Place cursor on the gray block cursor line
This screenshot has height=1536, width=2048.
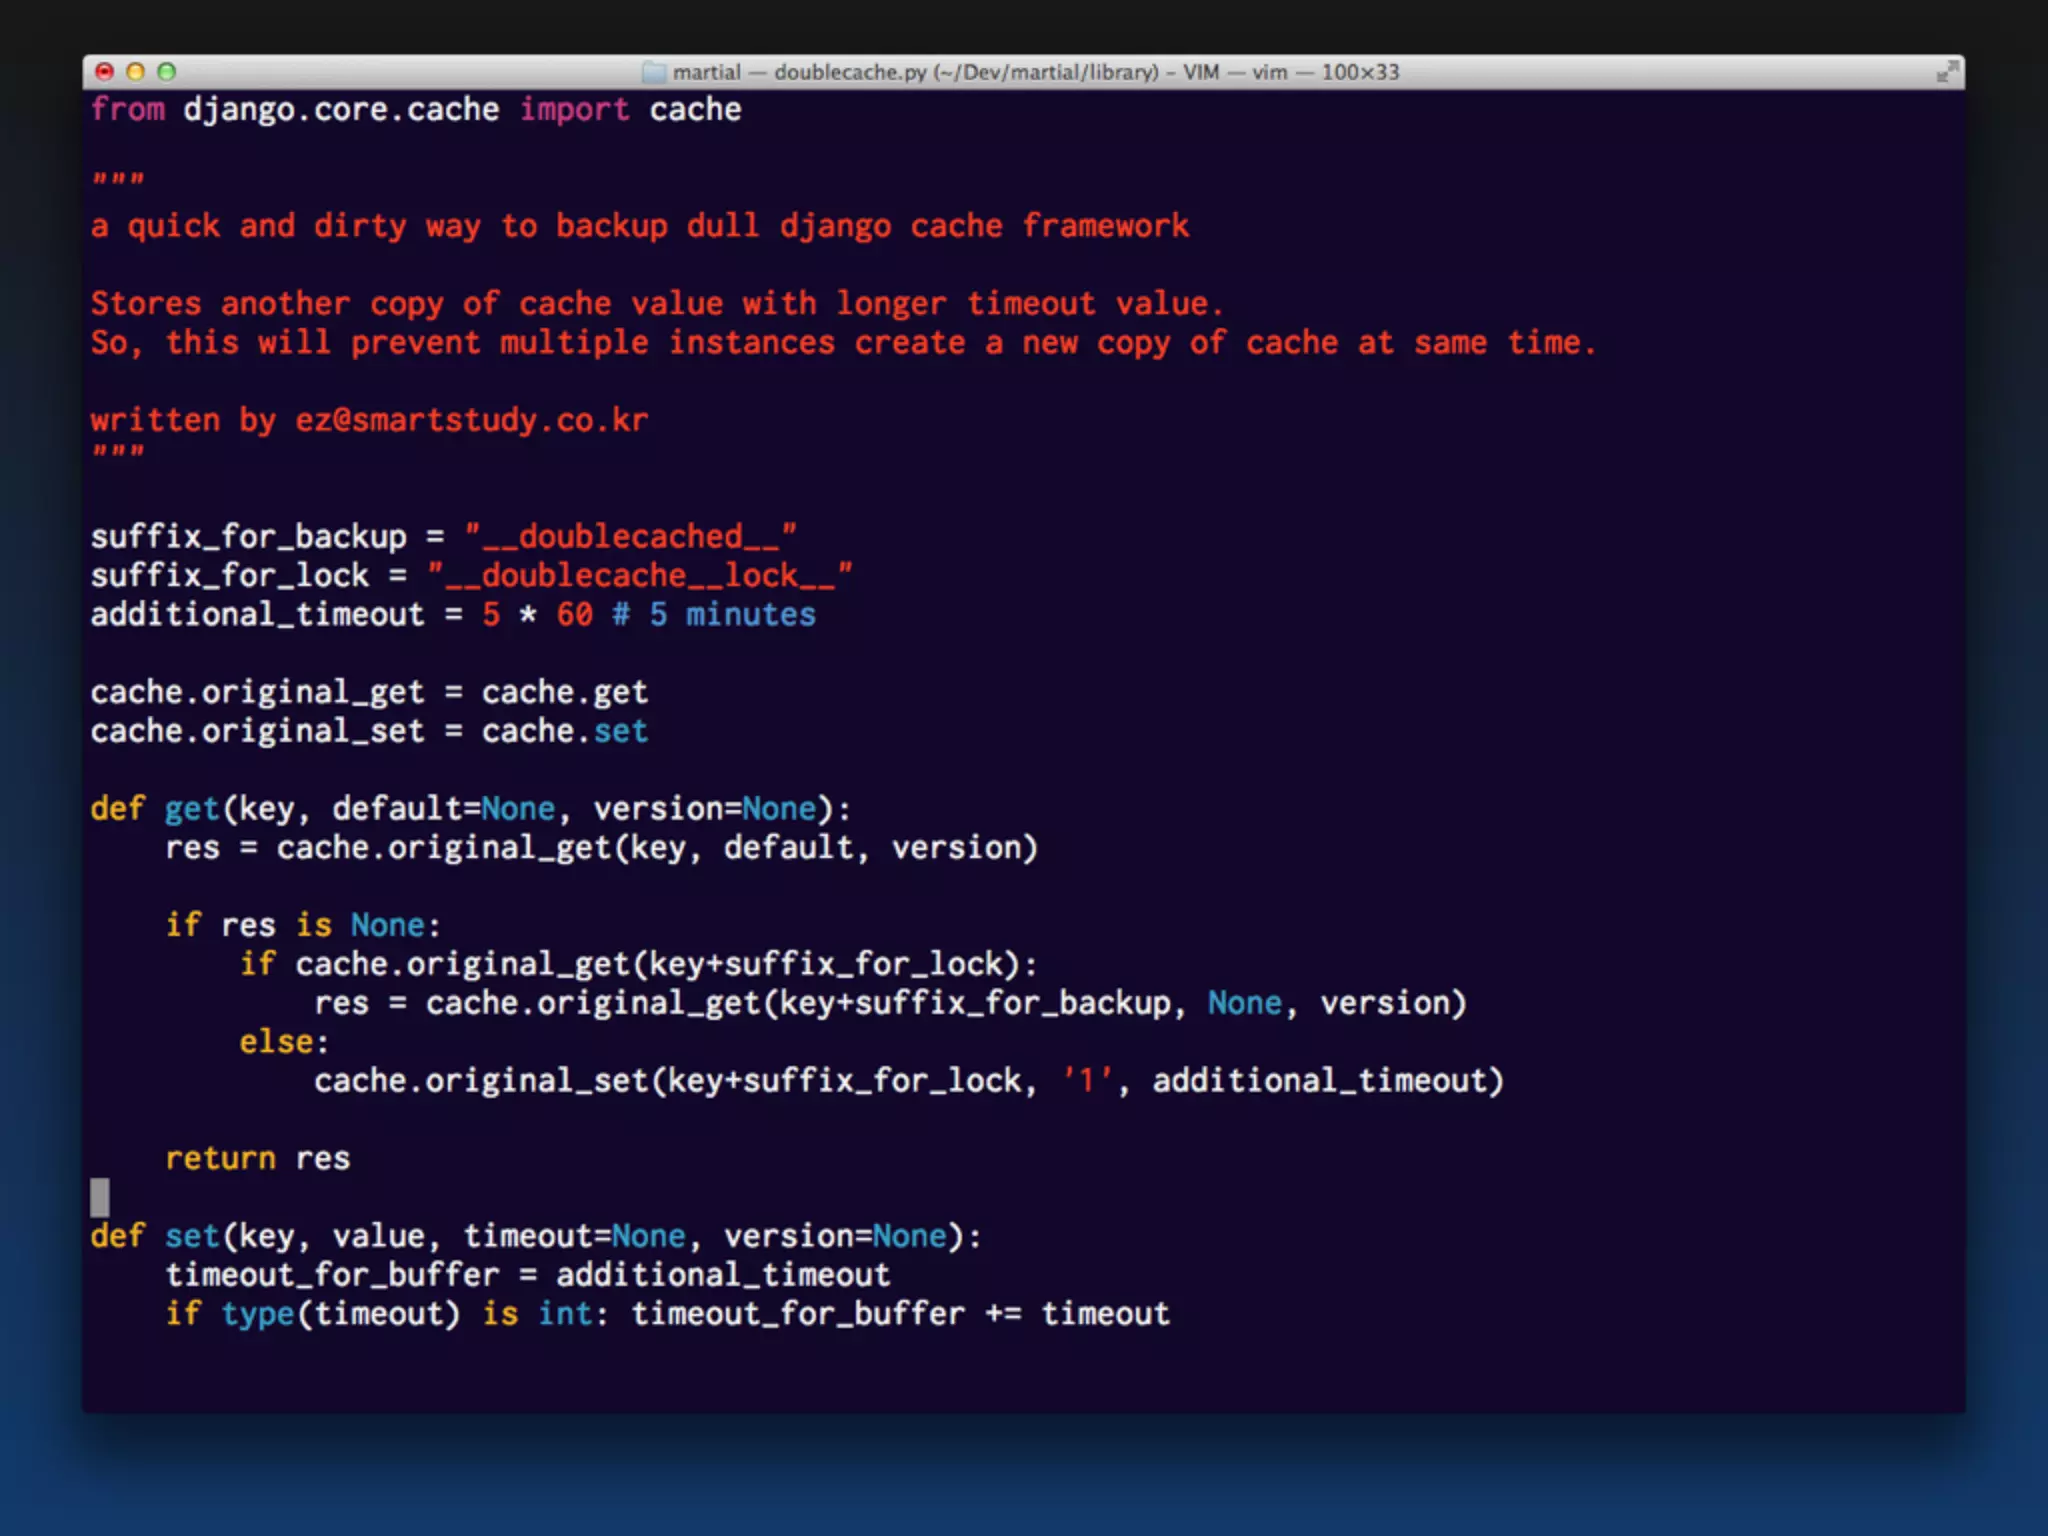(100, 1197)
